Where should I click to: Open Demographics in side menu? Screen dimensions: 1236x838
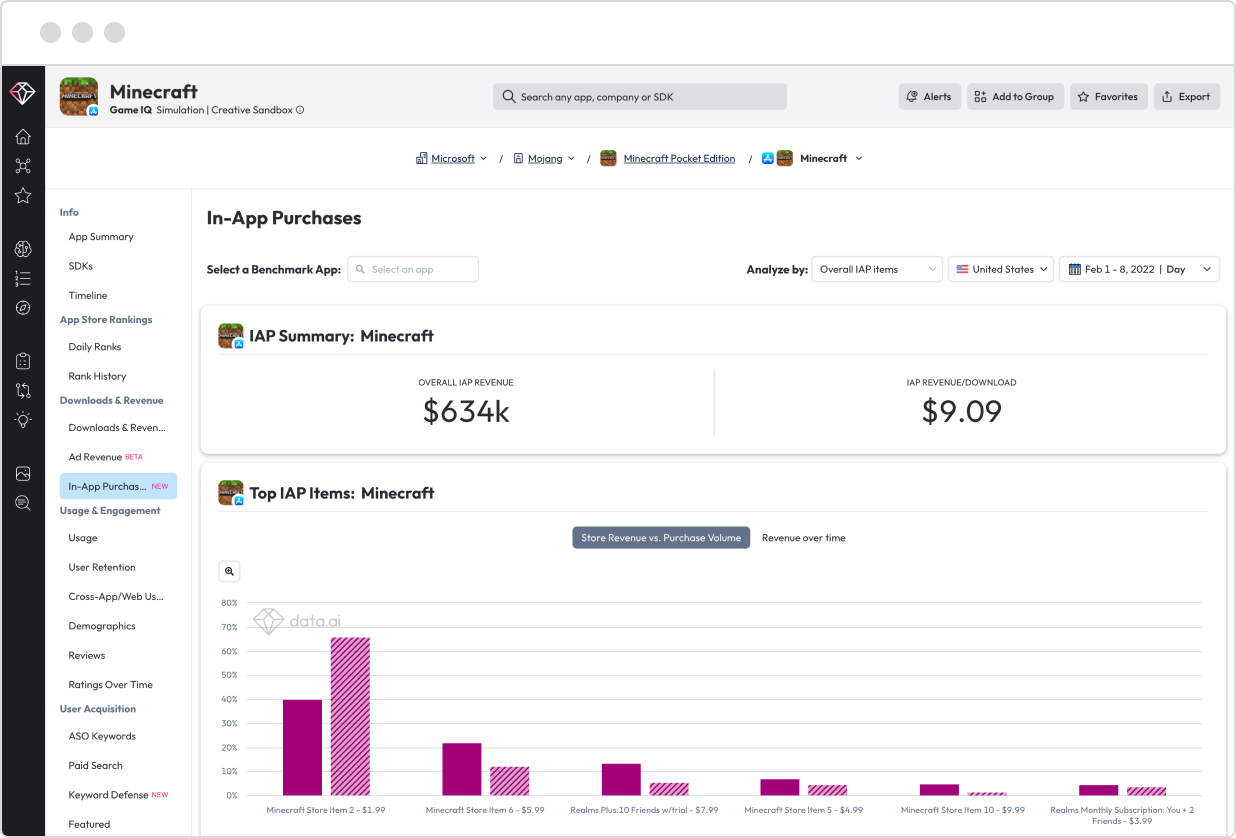(x=102, y=626)
